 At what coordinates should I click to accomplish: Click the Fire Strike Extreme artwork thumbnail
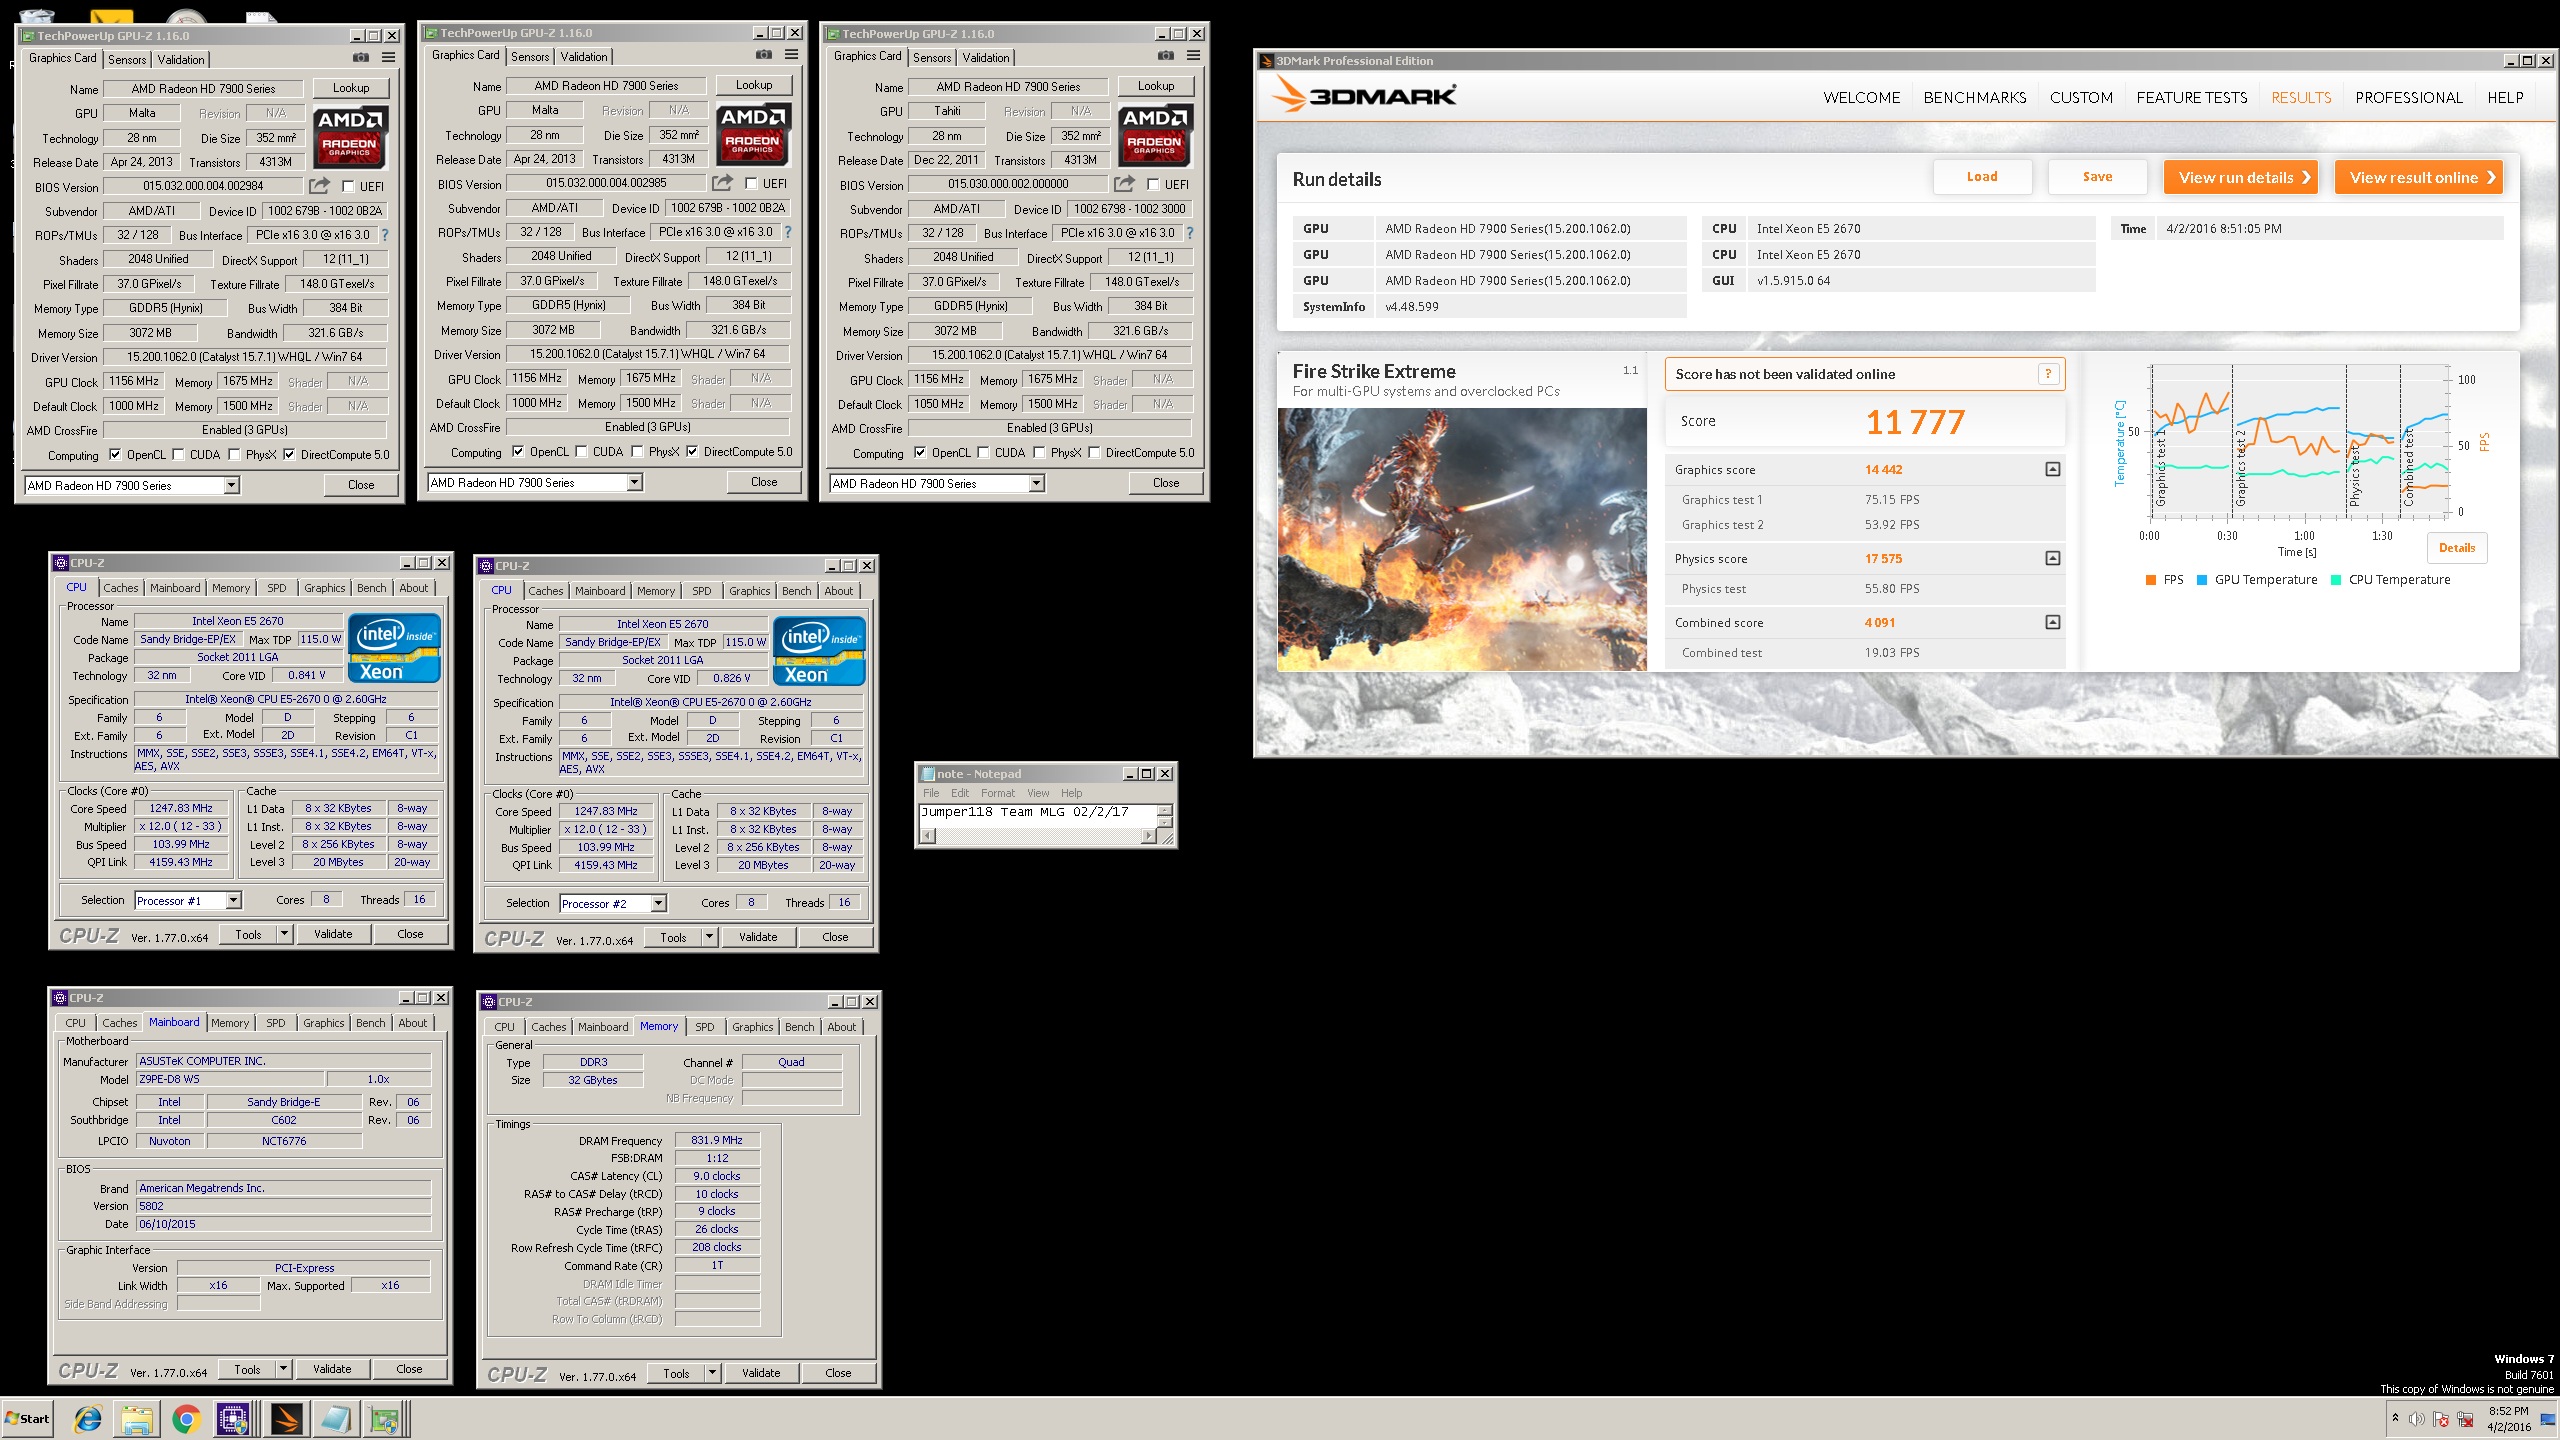[x=1462, y=539]
